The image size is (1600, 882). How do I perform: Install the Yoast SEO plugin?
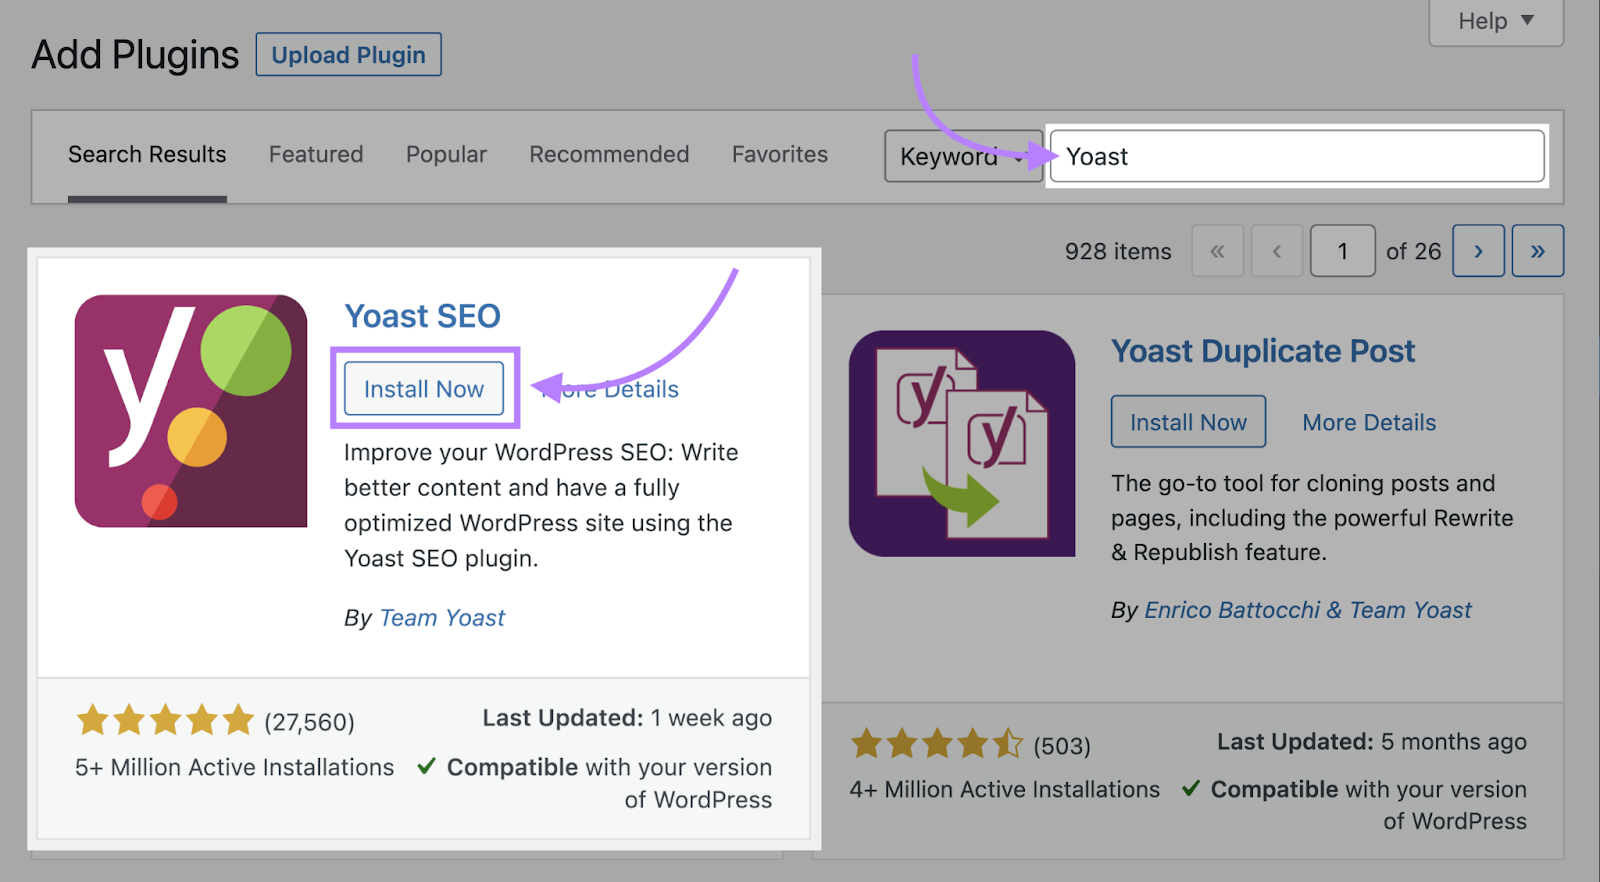[423, 389]
